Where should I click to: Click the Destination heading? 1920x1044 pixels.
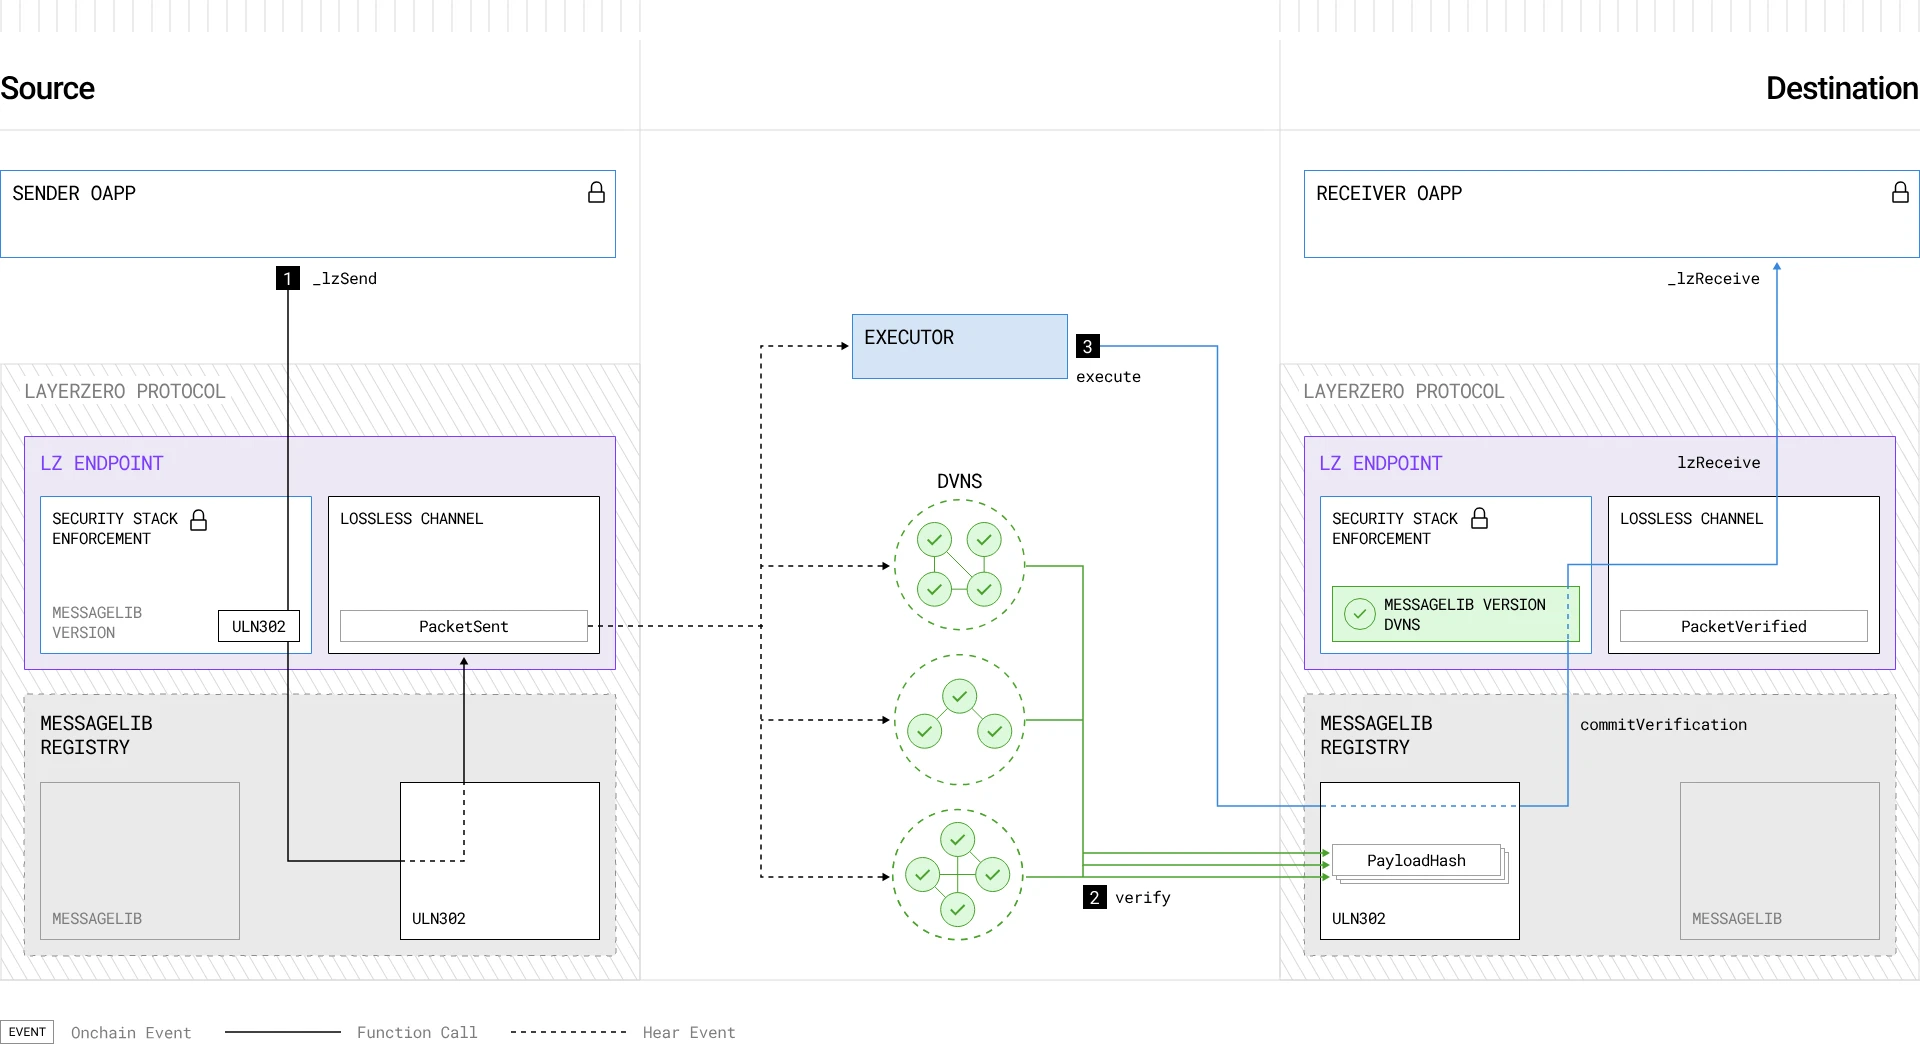pyautogui.click(x=1841, y=88)
